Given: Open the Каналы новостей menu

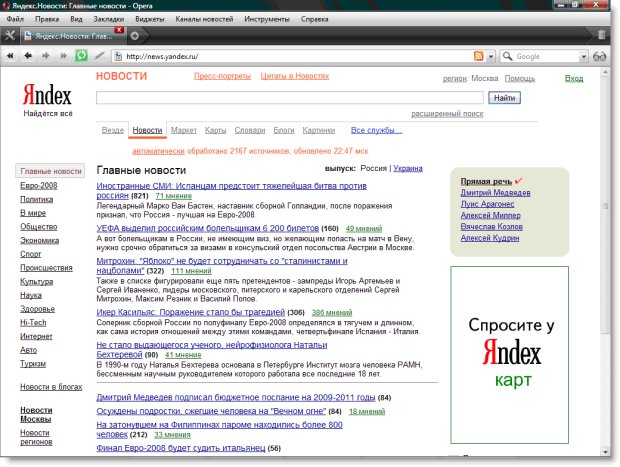Looking at the screenshot, I should point(204,19).
